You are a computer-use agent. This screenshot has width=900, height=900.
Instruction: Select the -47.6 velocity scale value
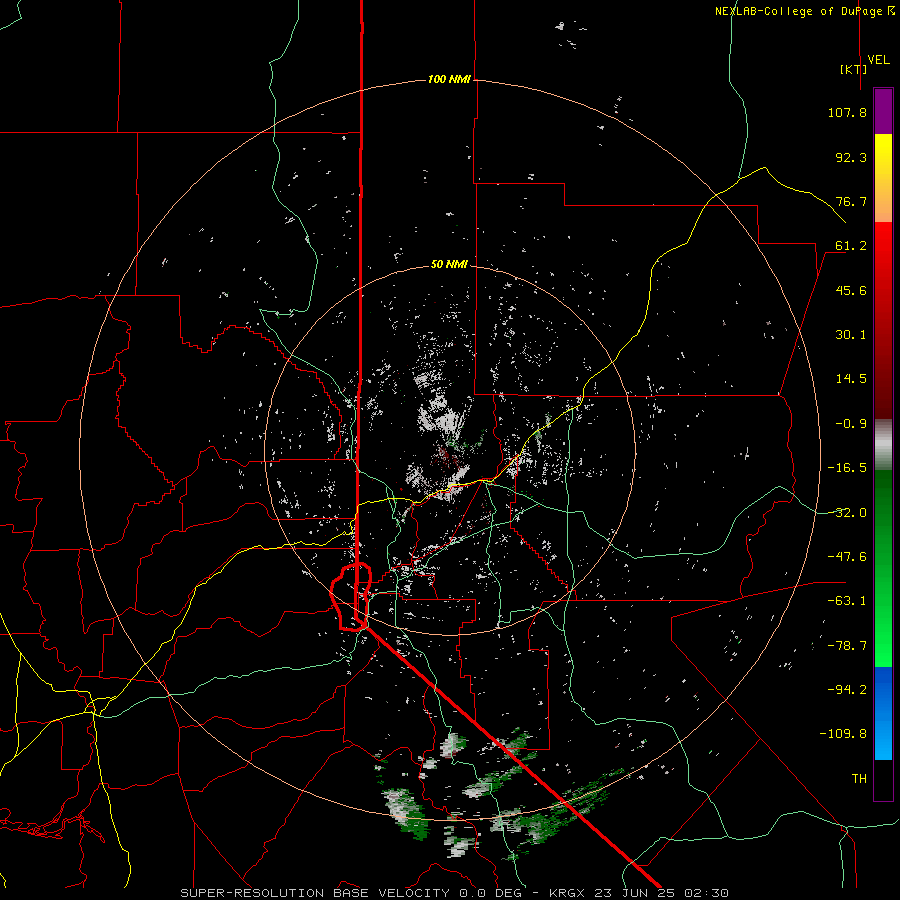(x=847, y=557)
